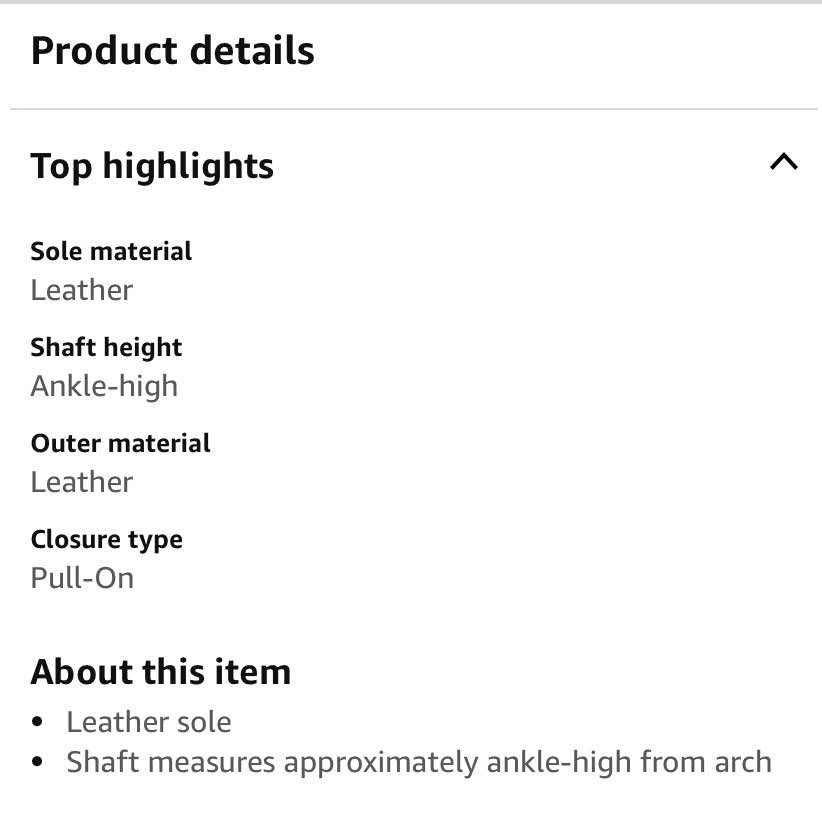Click the Closure type label

(x=106, y=539)
